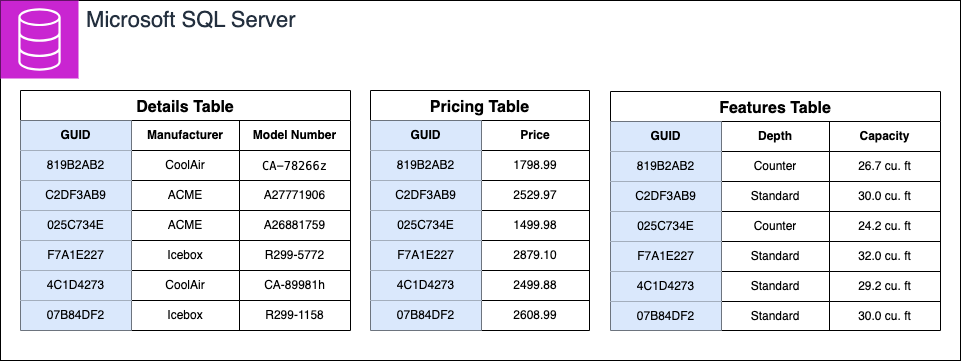Click the Capacity column header
Image resolution: width=961 pixels, height=361 pixels.
coord(884,137)
